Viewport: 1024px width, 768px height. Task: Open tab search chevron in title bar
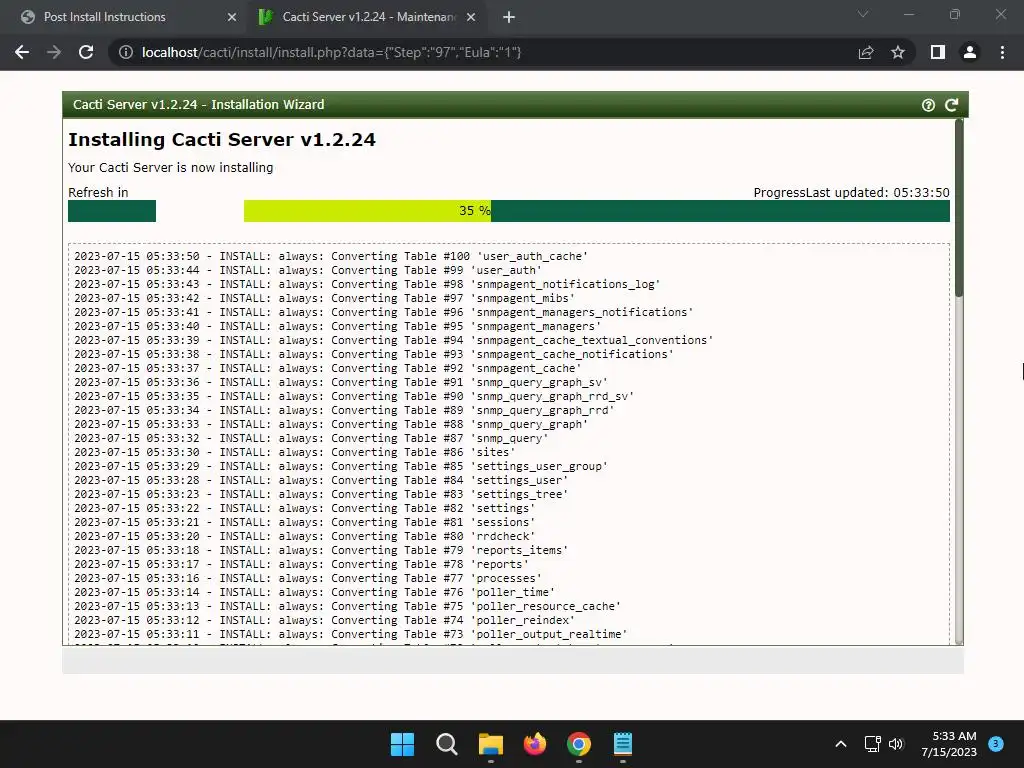[863, 14]
